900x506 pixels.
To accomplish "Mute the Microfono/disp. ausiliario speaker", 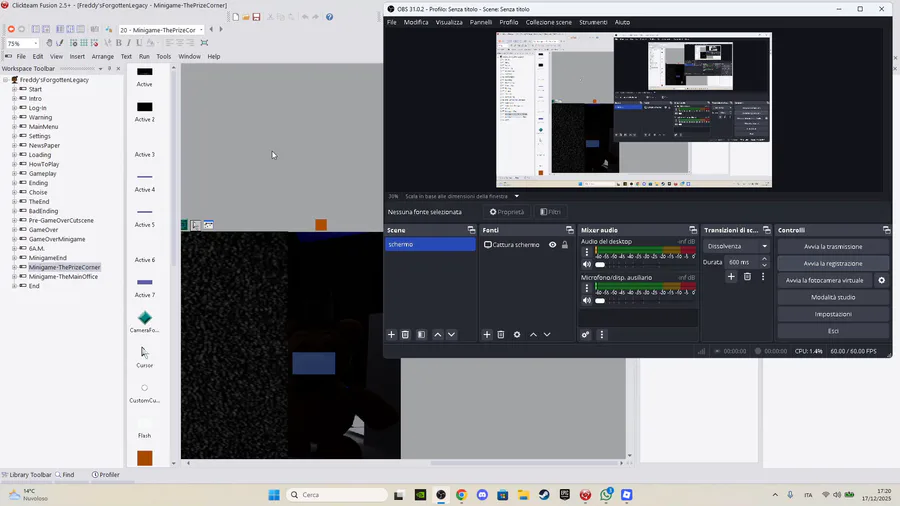I will coord(587,300).
